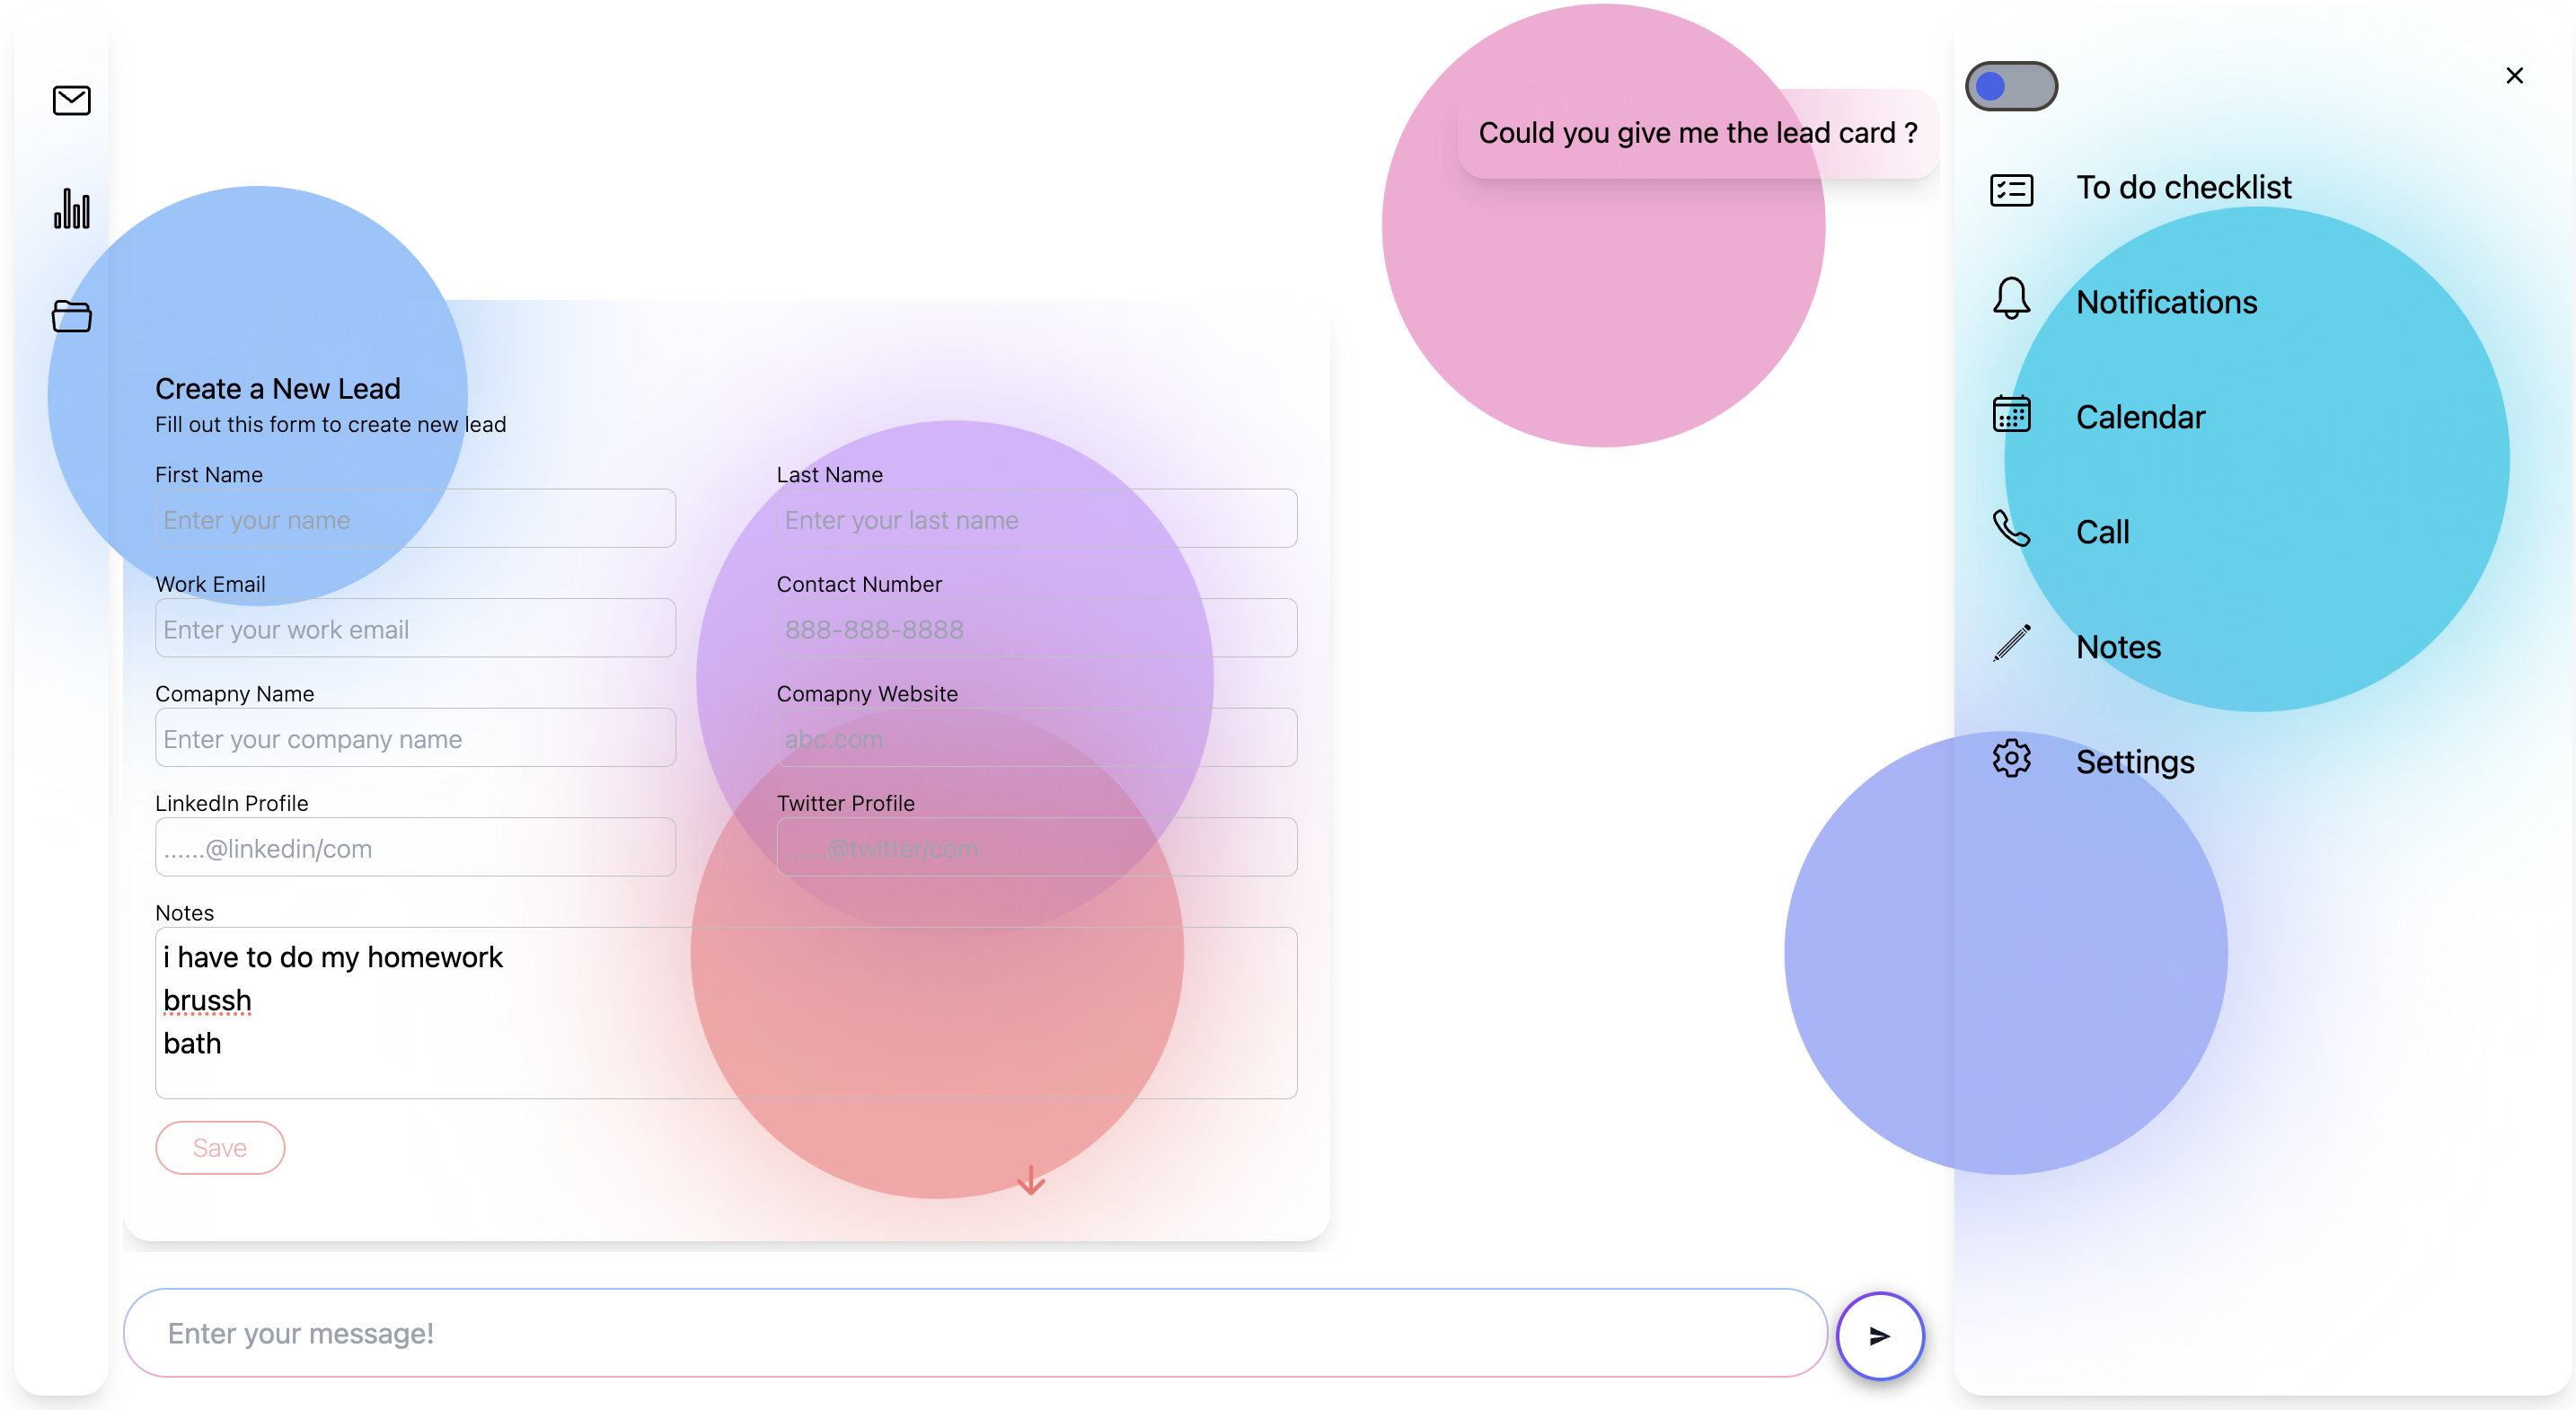Click the First Name input field

(415, 519)
